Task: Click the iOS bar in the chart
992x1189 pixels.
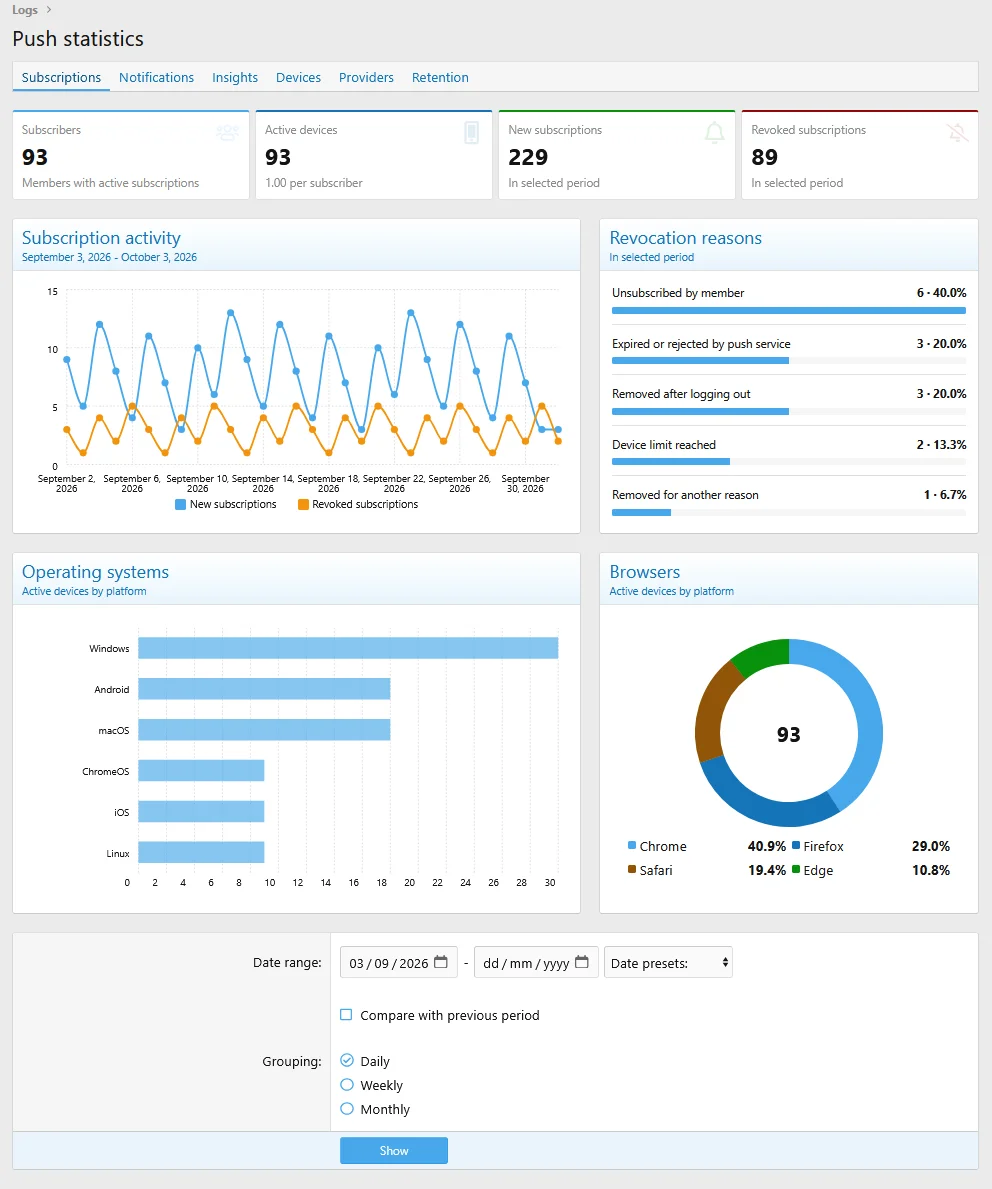Action: pyautogui.click(x=201, y=812)
